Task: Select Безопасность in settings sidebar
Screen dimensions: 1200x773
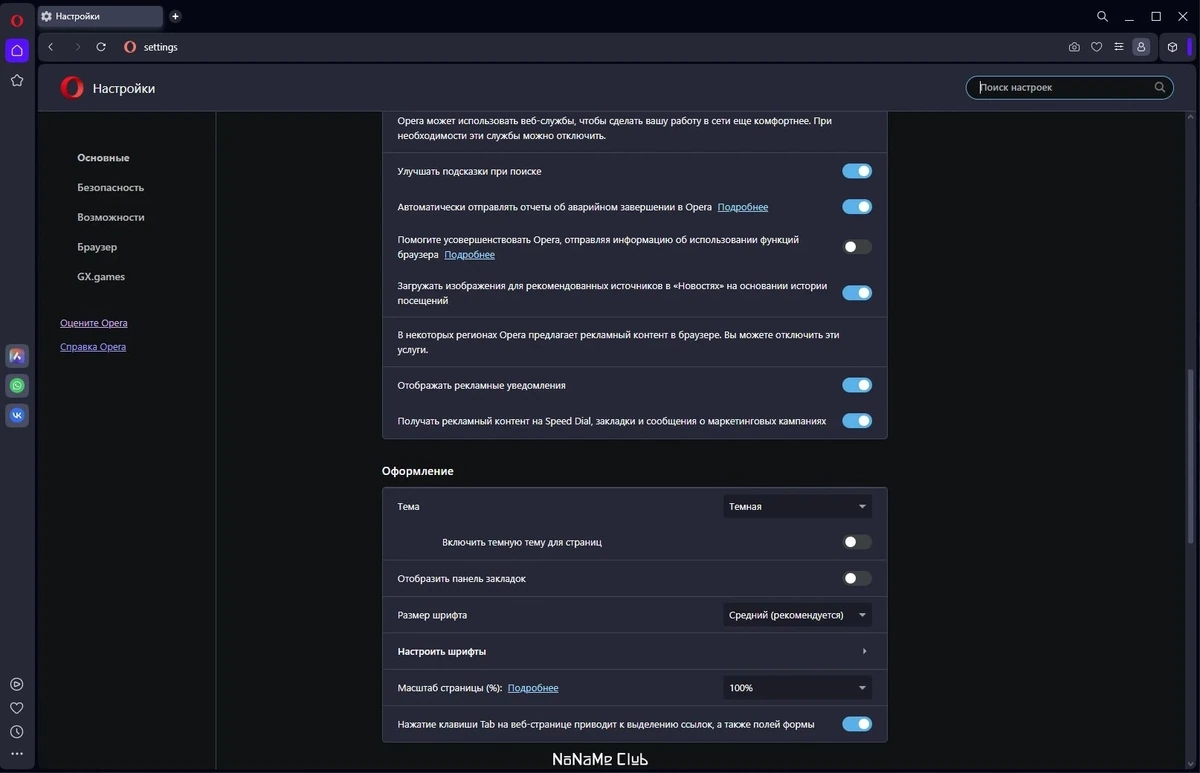Action: (x=111, y=188)
